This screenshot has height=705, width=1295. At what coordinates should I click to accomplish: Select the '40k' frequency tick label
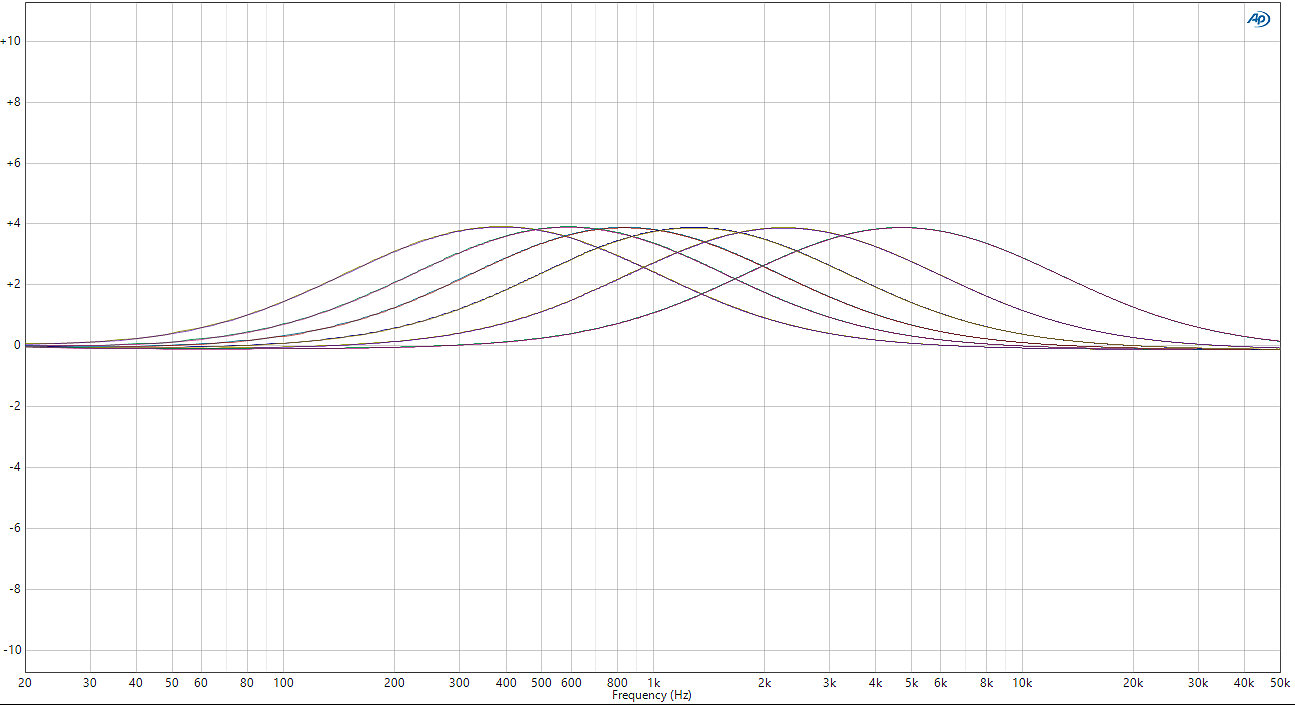coord(1244,683)
